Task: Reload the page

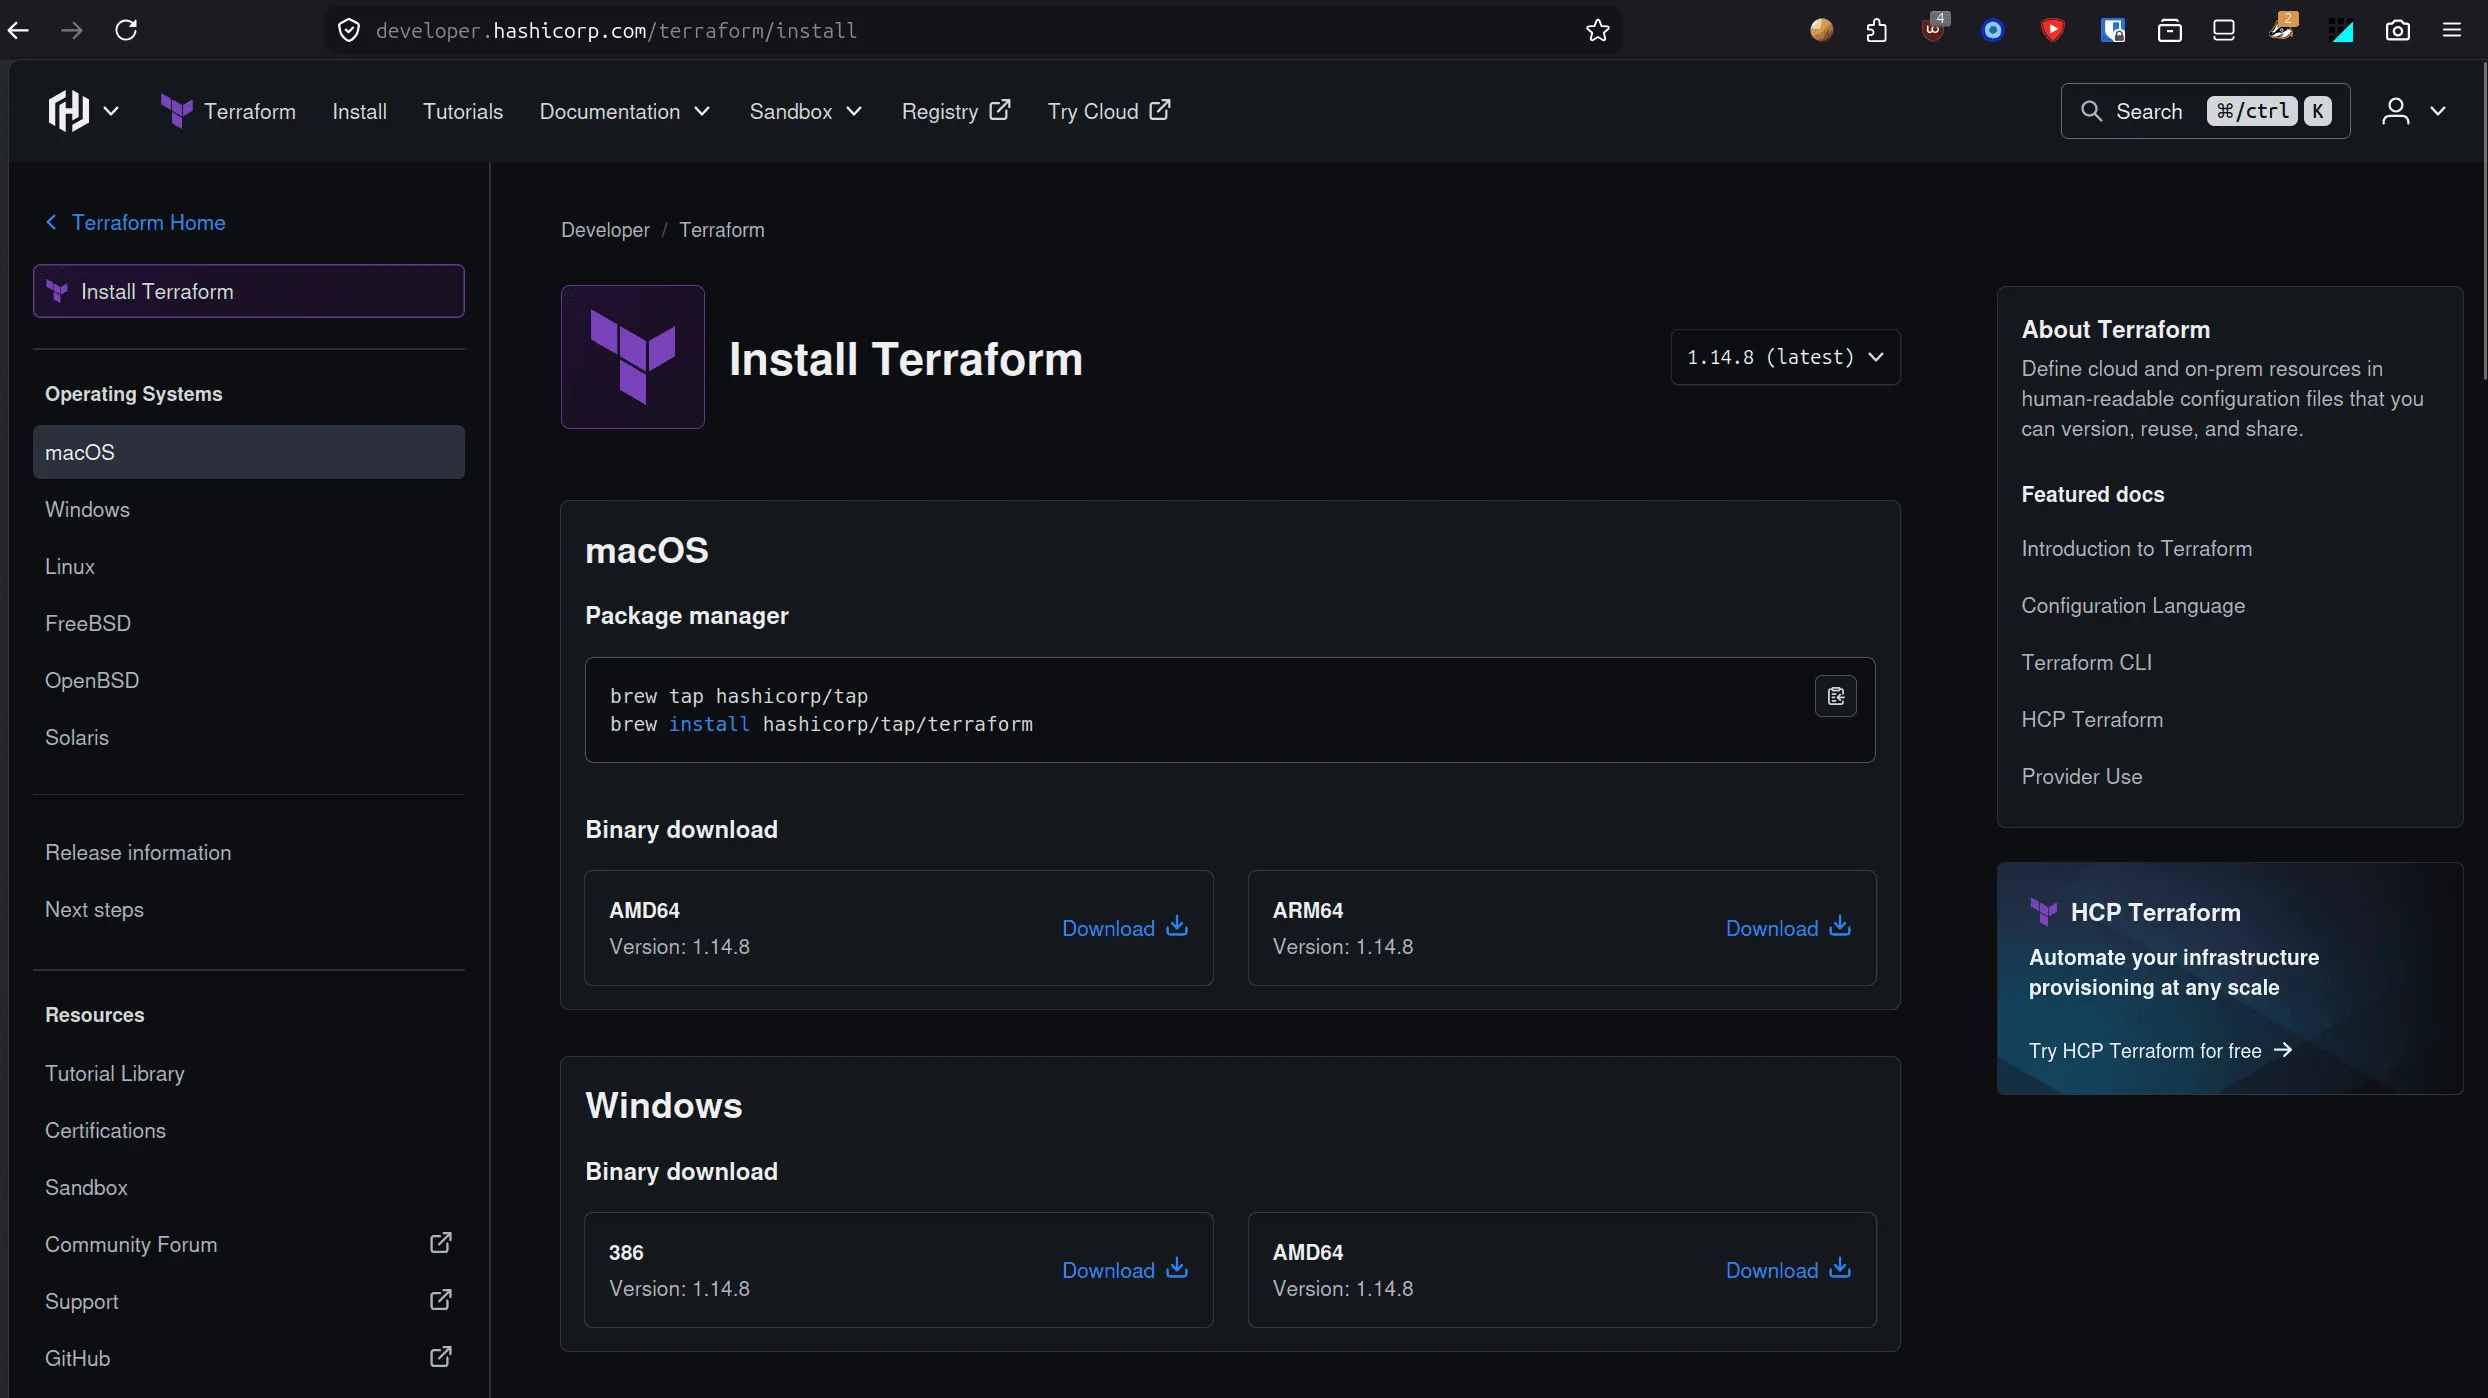Action: (126, 30)
